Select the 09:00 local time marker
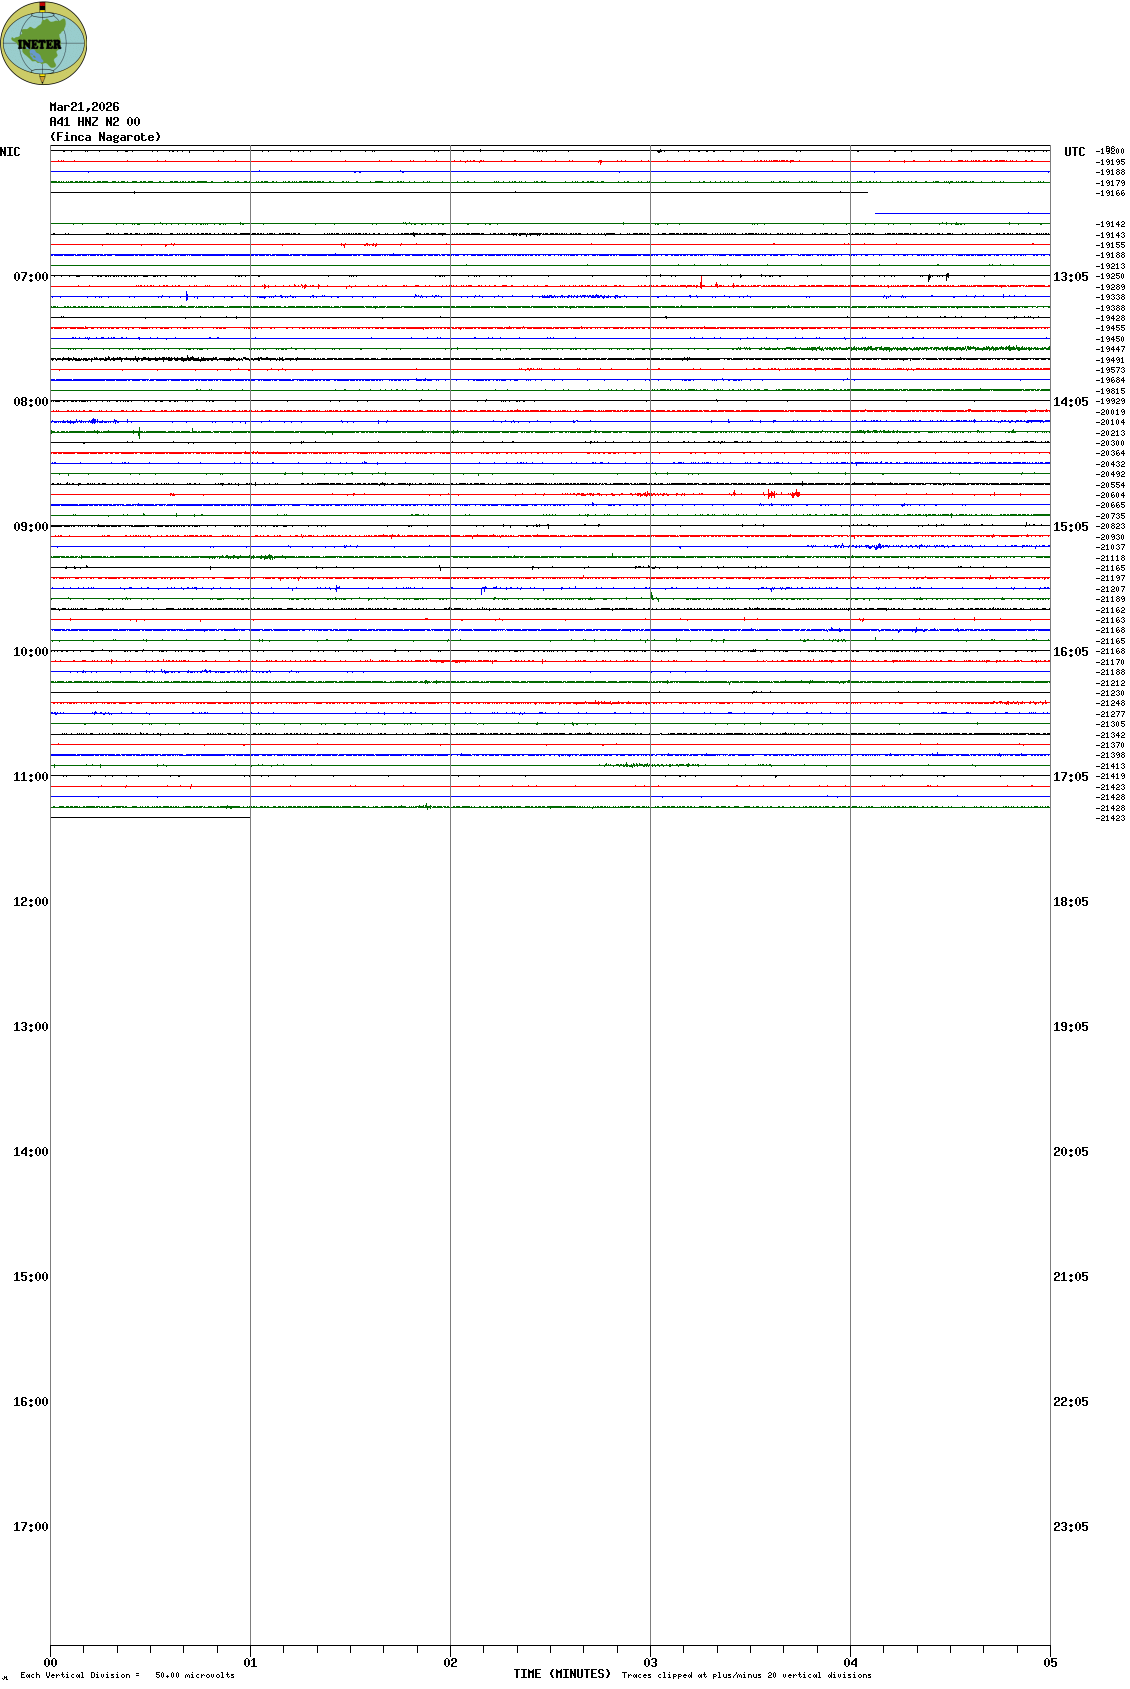 (30, 527)
